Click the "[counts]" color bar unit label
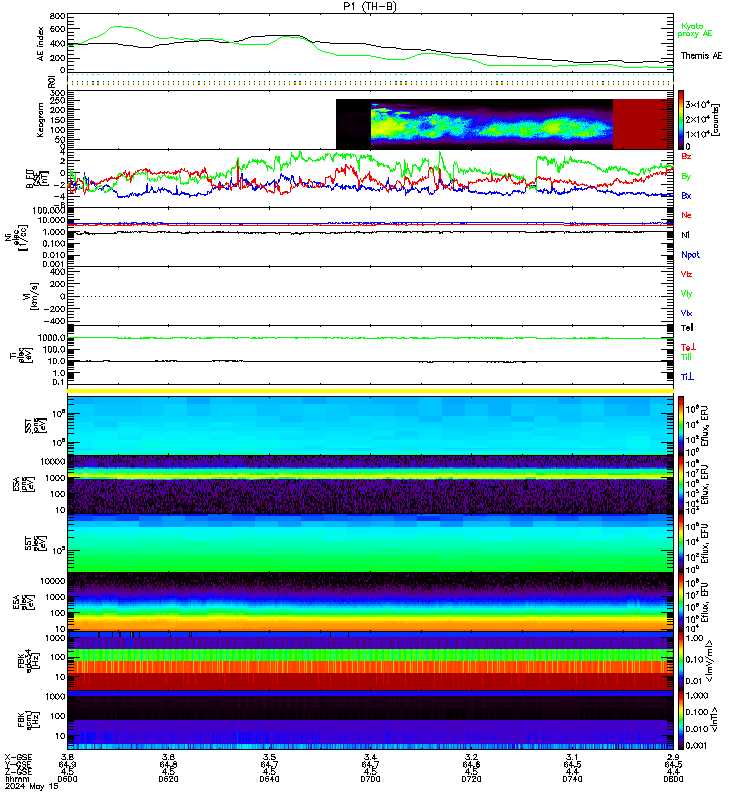The height and width of the screenshot is (800, 750). 716,120
